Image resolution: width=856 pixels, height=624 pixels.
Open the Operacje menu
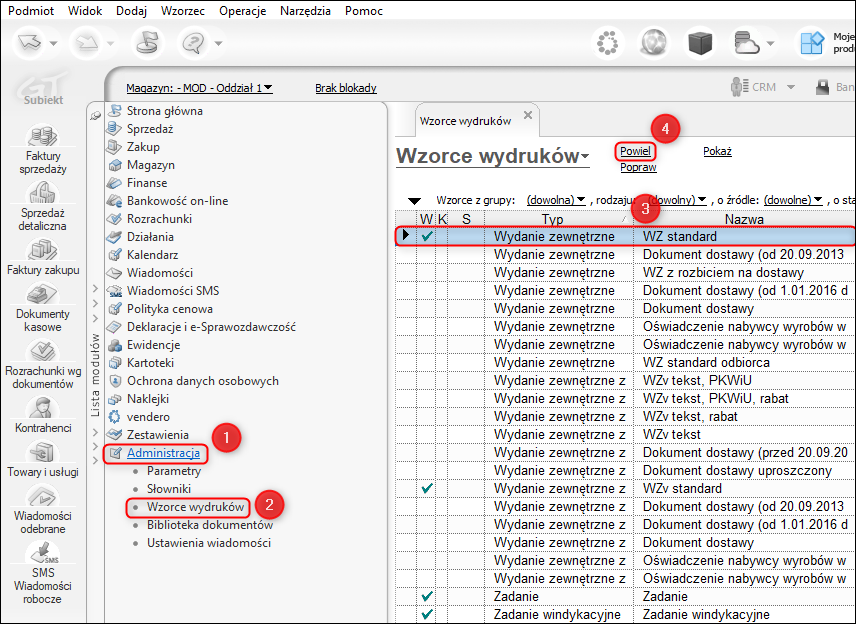pos(242,11)
